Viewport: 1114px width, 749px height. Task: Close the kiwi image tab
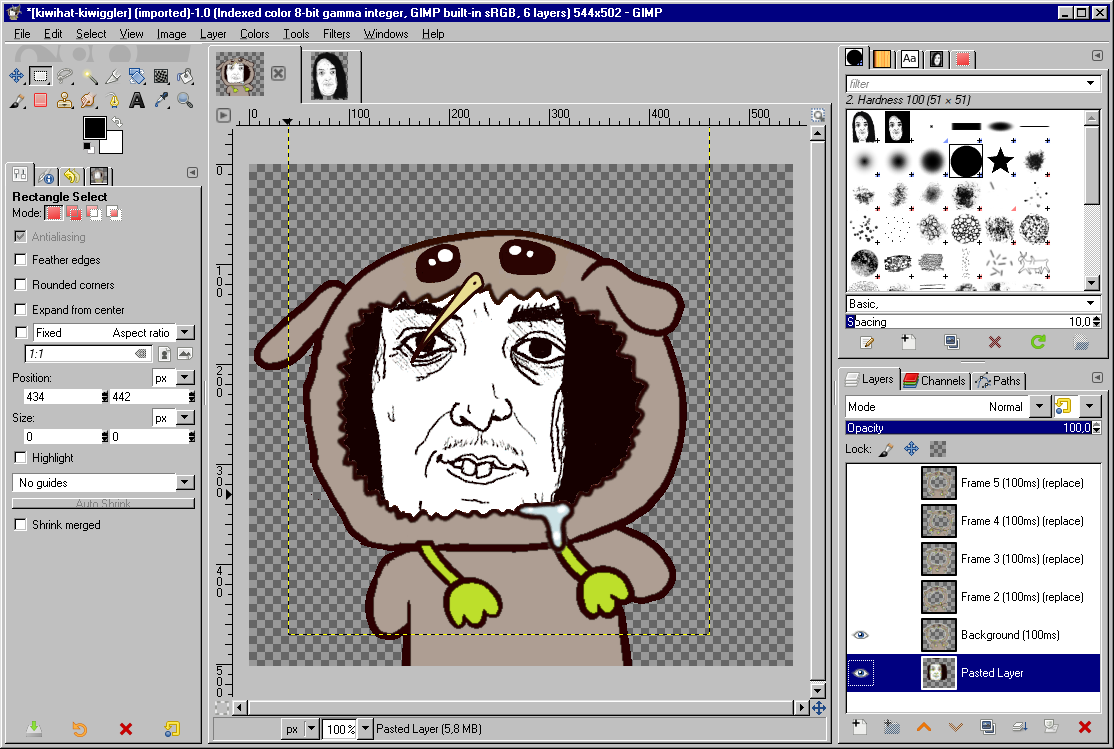pos(278,73)
